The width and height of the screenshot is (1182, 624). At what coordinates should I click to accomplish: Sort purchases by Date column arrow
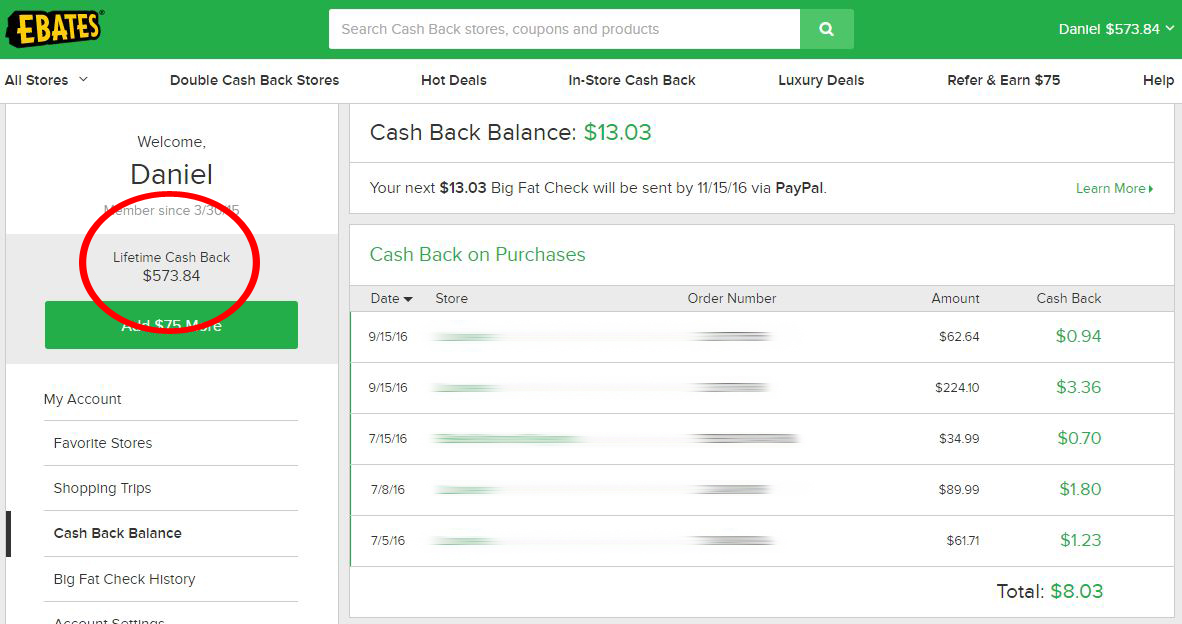click(408, 299)
